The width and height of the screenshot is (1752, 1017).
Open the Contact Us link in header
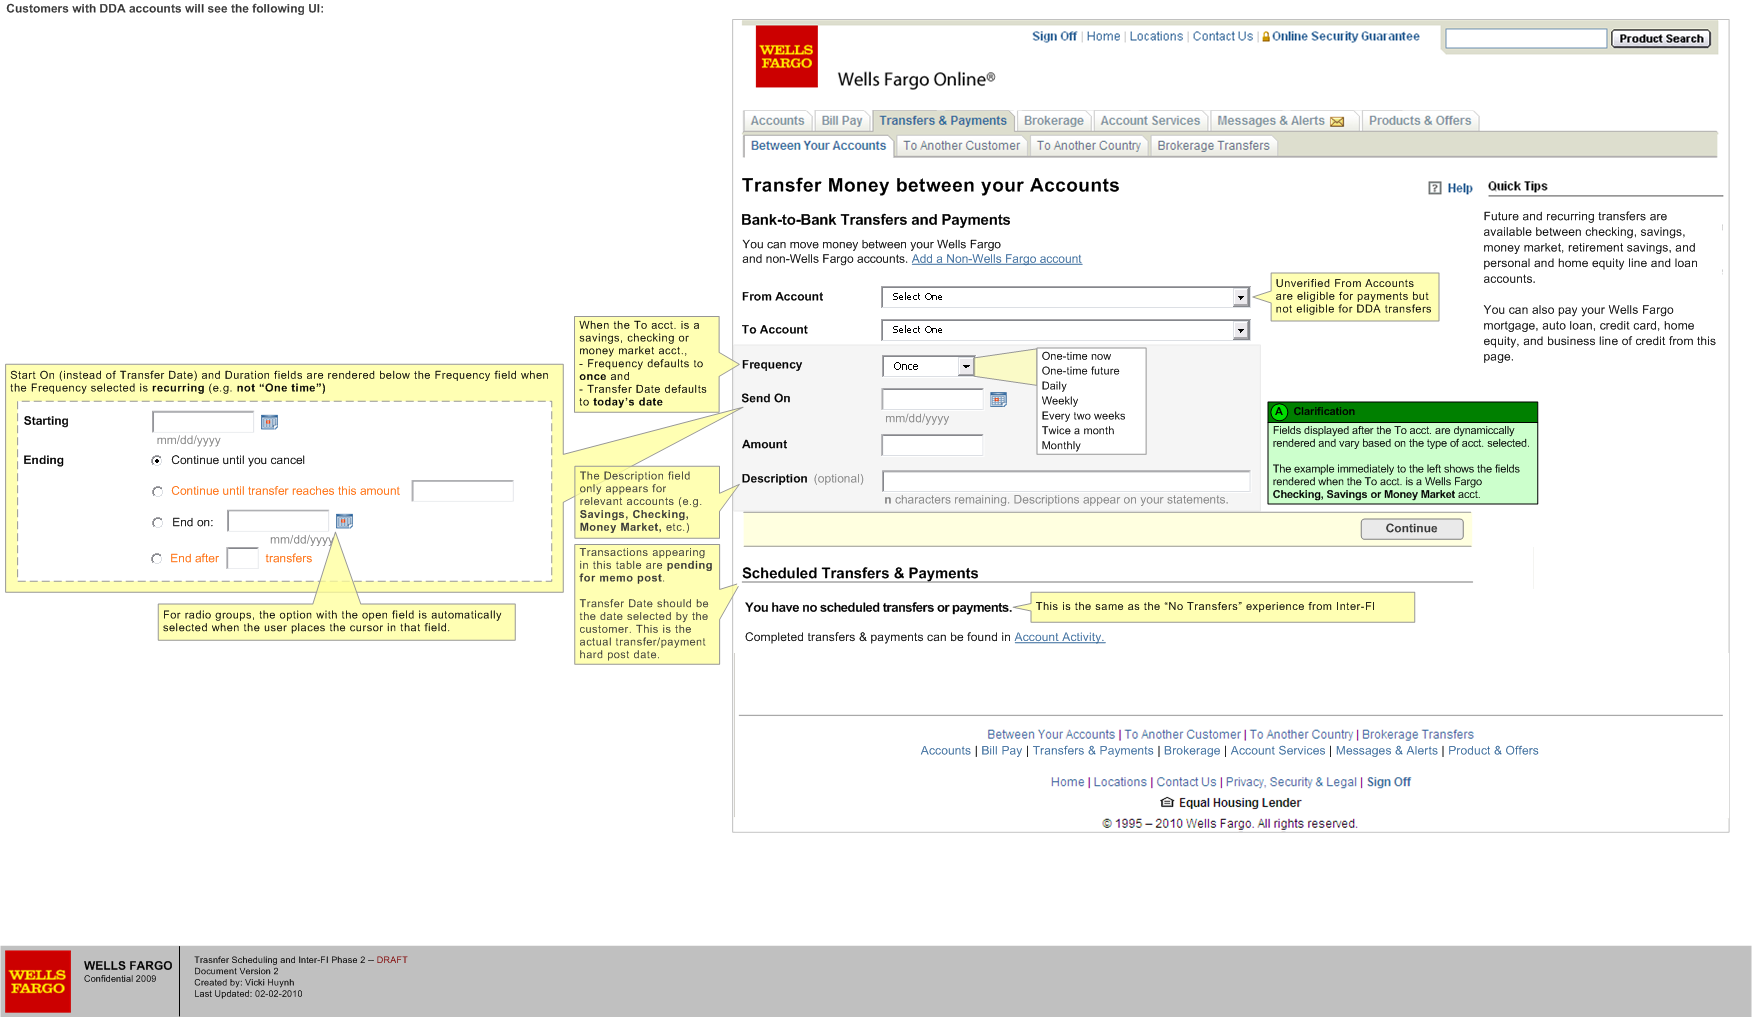1222,37
